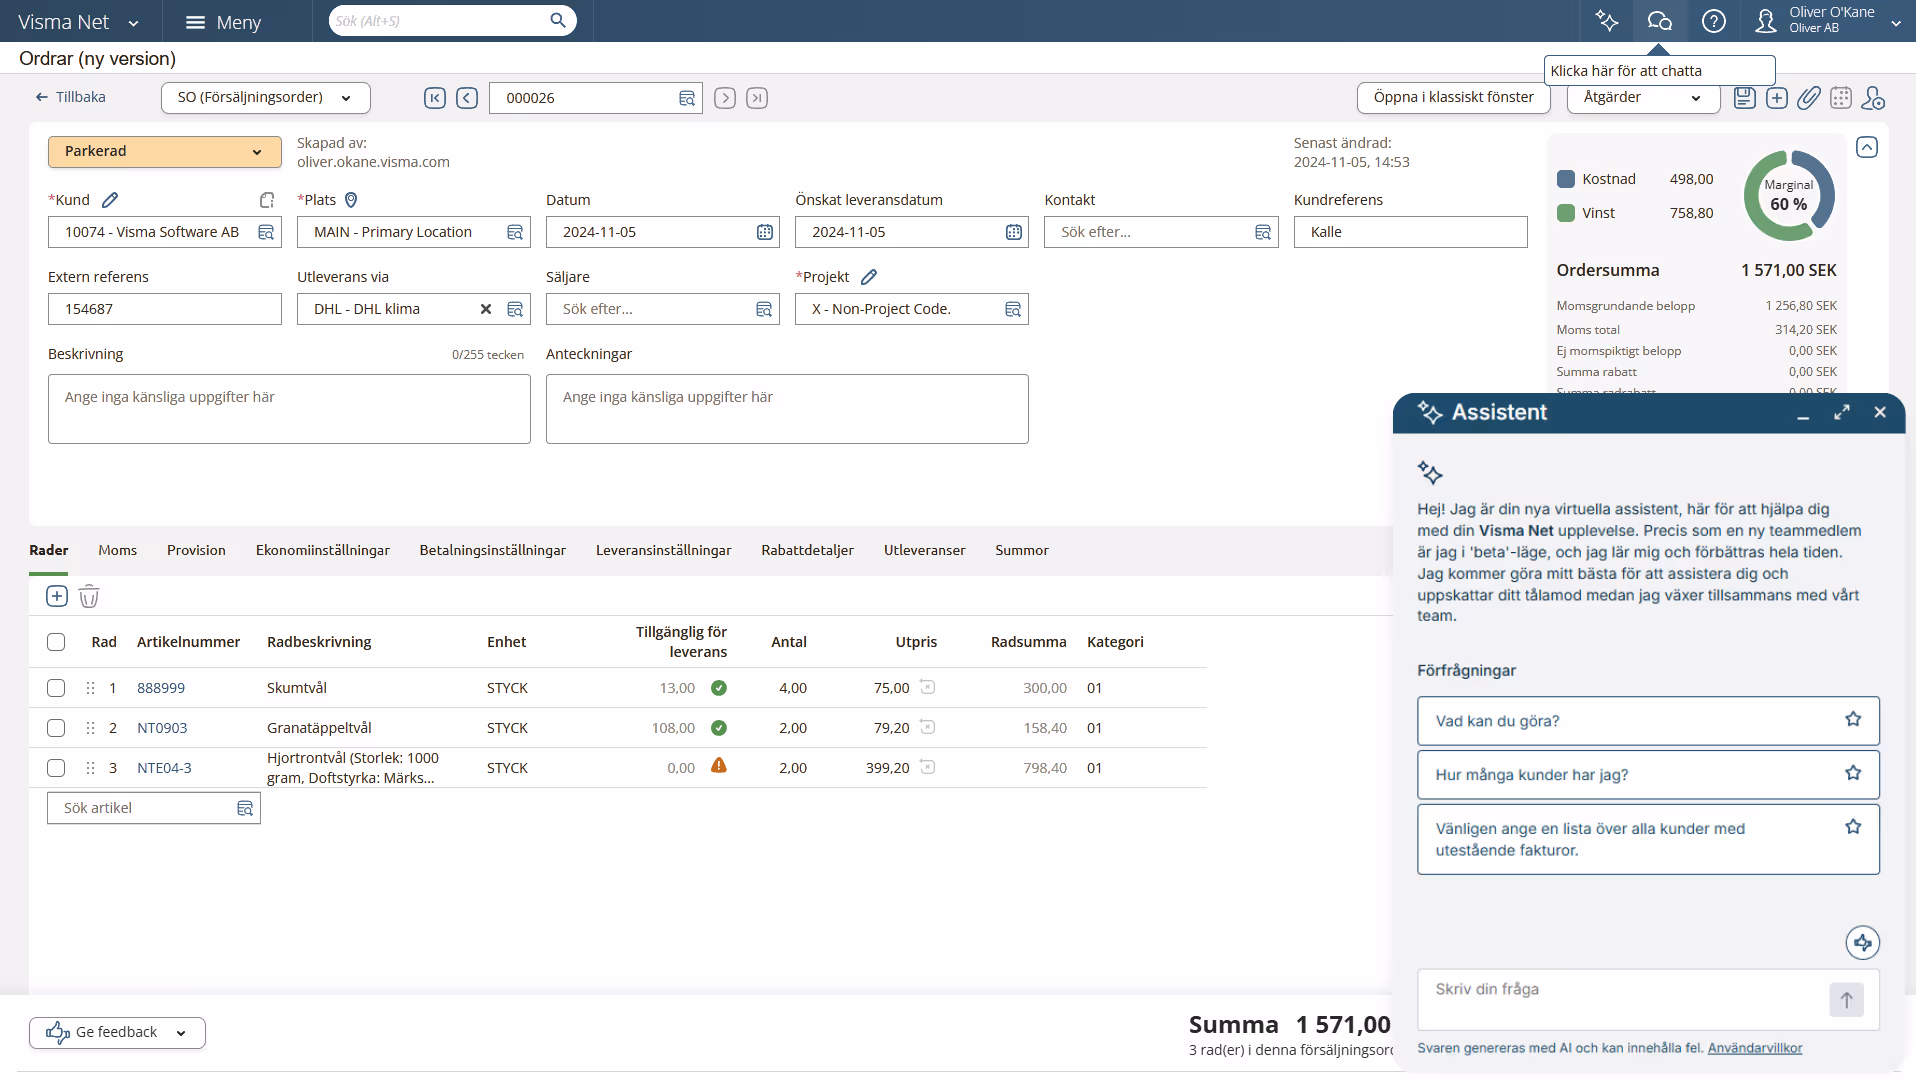Viewport: 1916px width, 1080px height.
Task: Switch to the Provision tab
Action: click(196, 550)
